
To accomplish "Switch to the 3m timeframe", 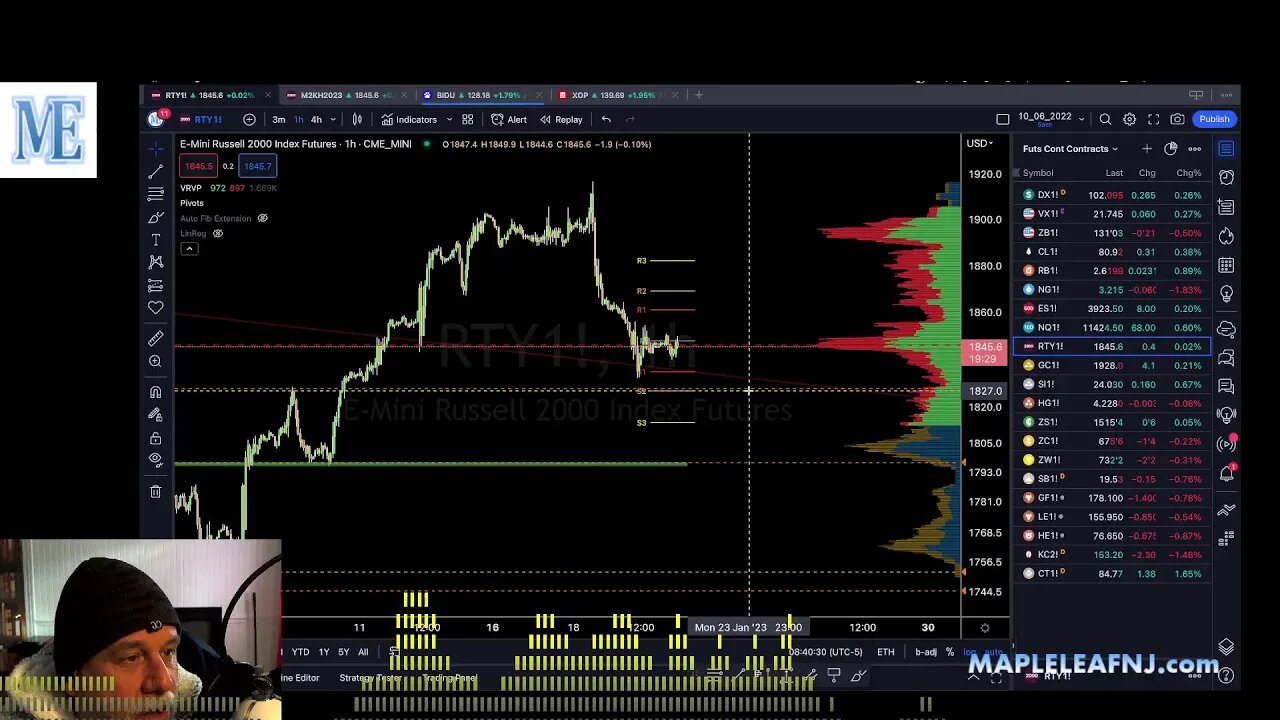I will tap(278, 119).
